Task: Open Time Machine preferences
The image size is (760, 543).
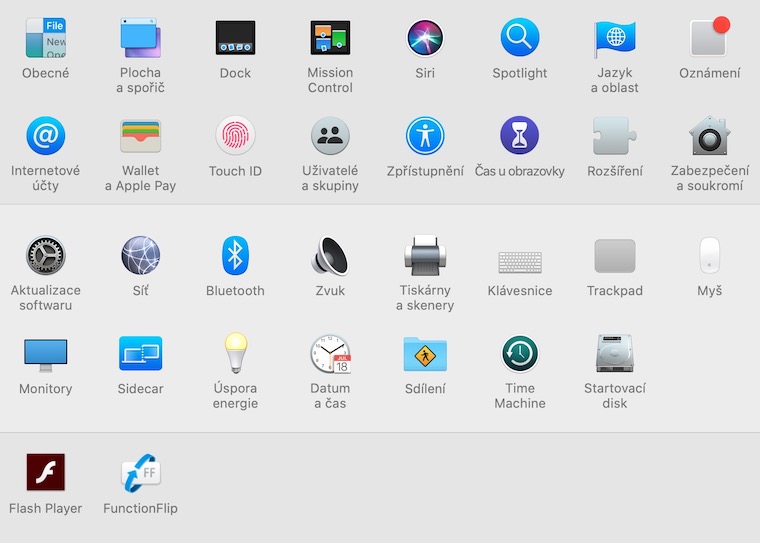Action: [x=520, y=353]
